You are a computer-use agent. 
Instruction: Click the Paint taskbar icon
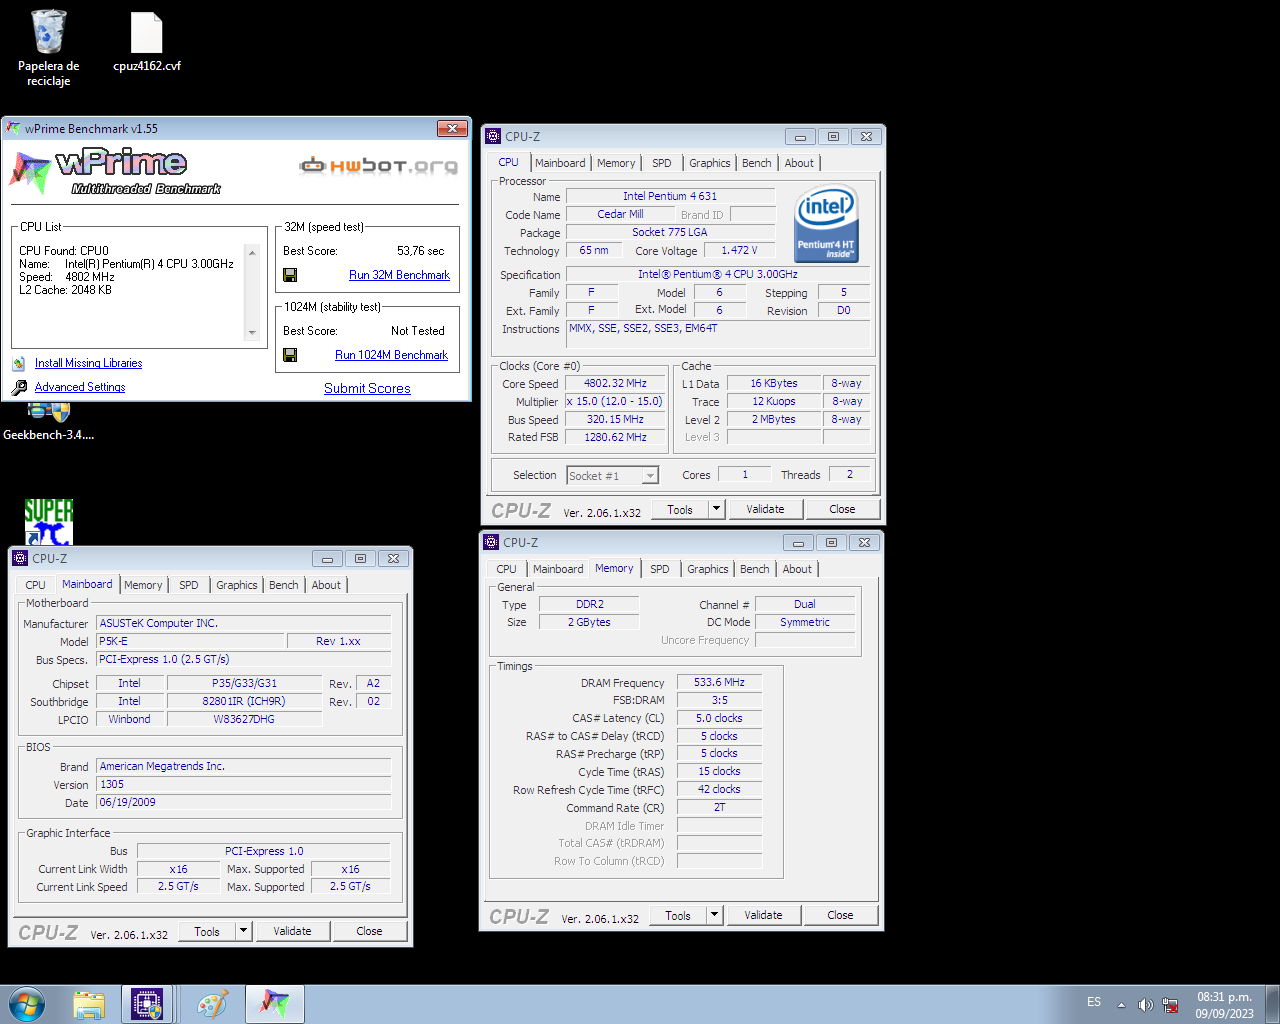click(212, 1004)
